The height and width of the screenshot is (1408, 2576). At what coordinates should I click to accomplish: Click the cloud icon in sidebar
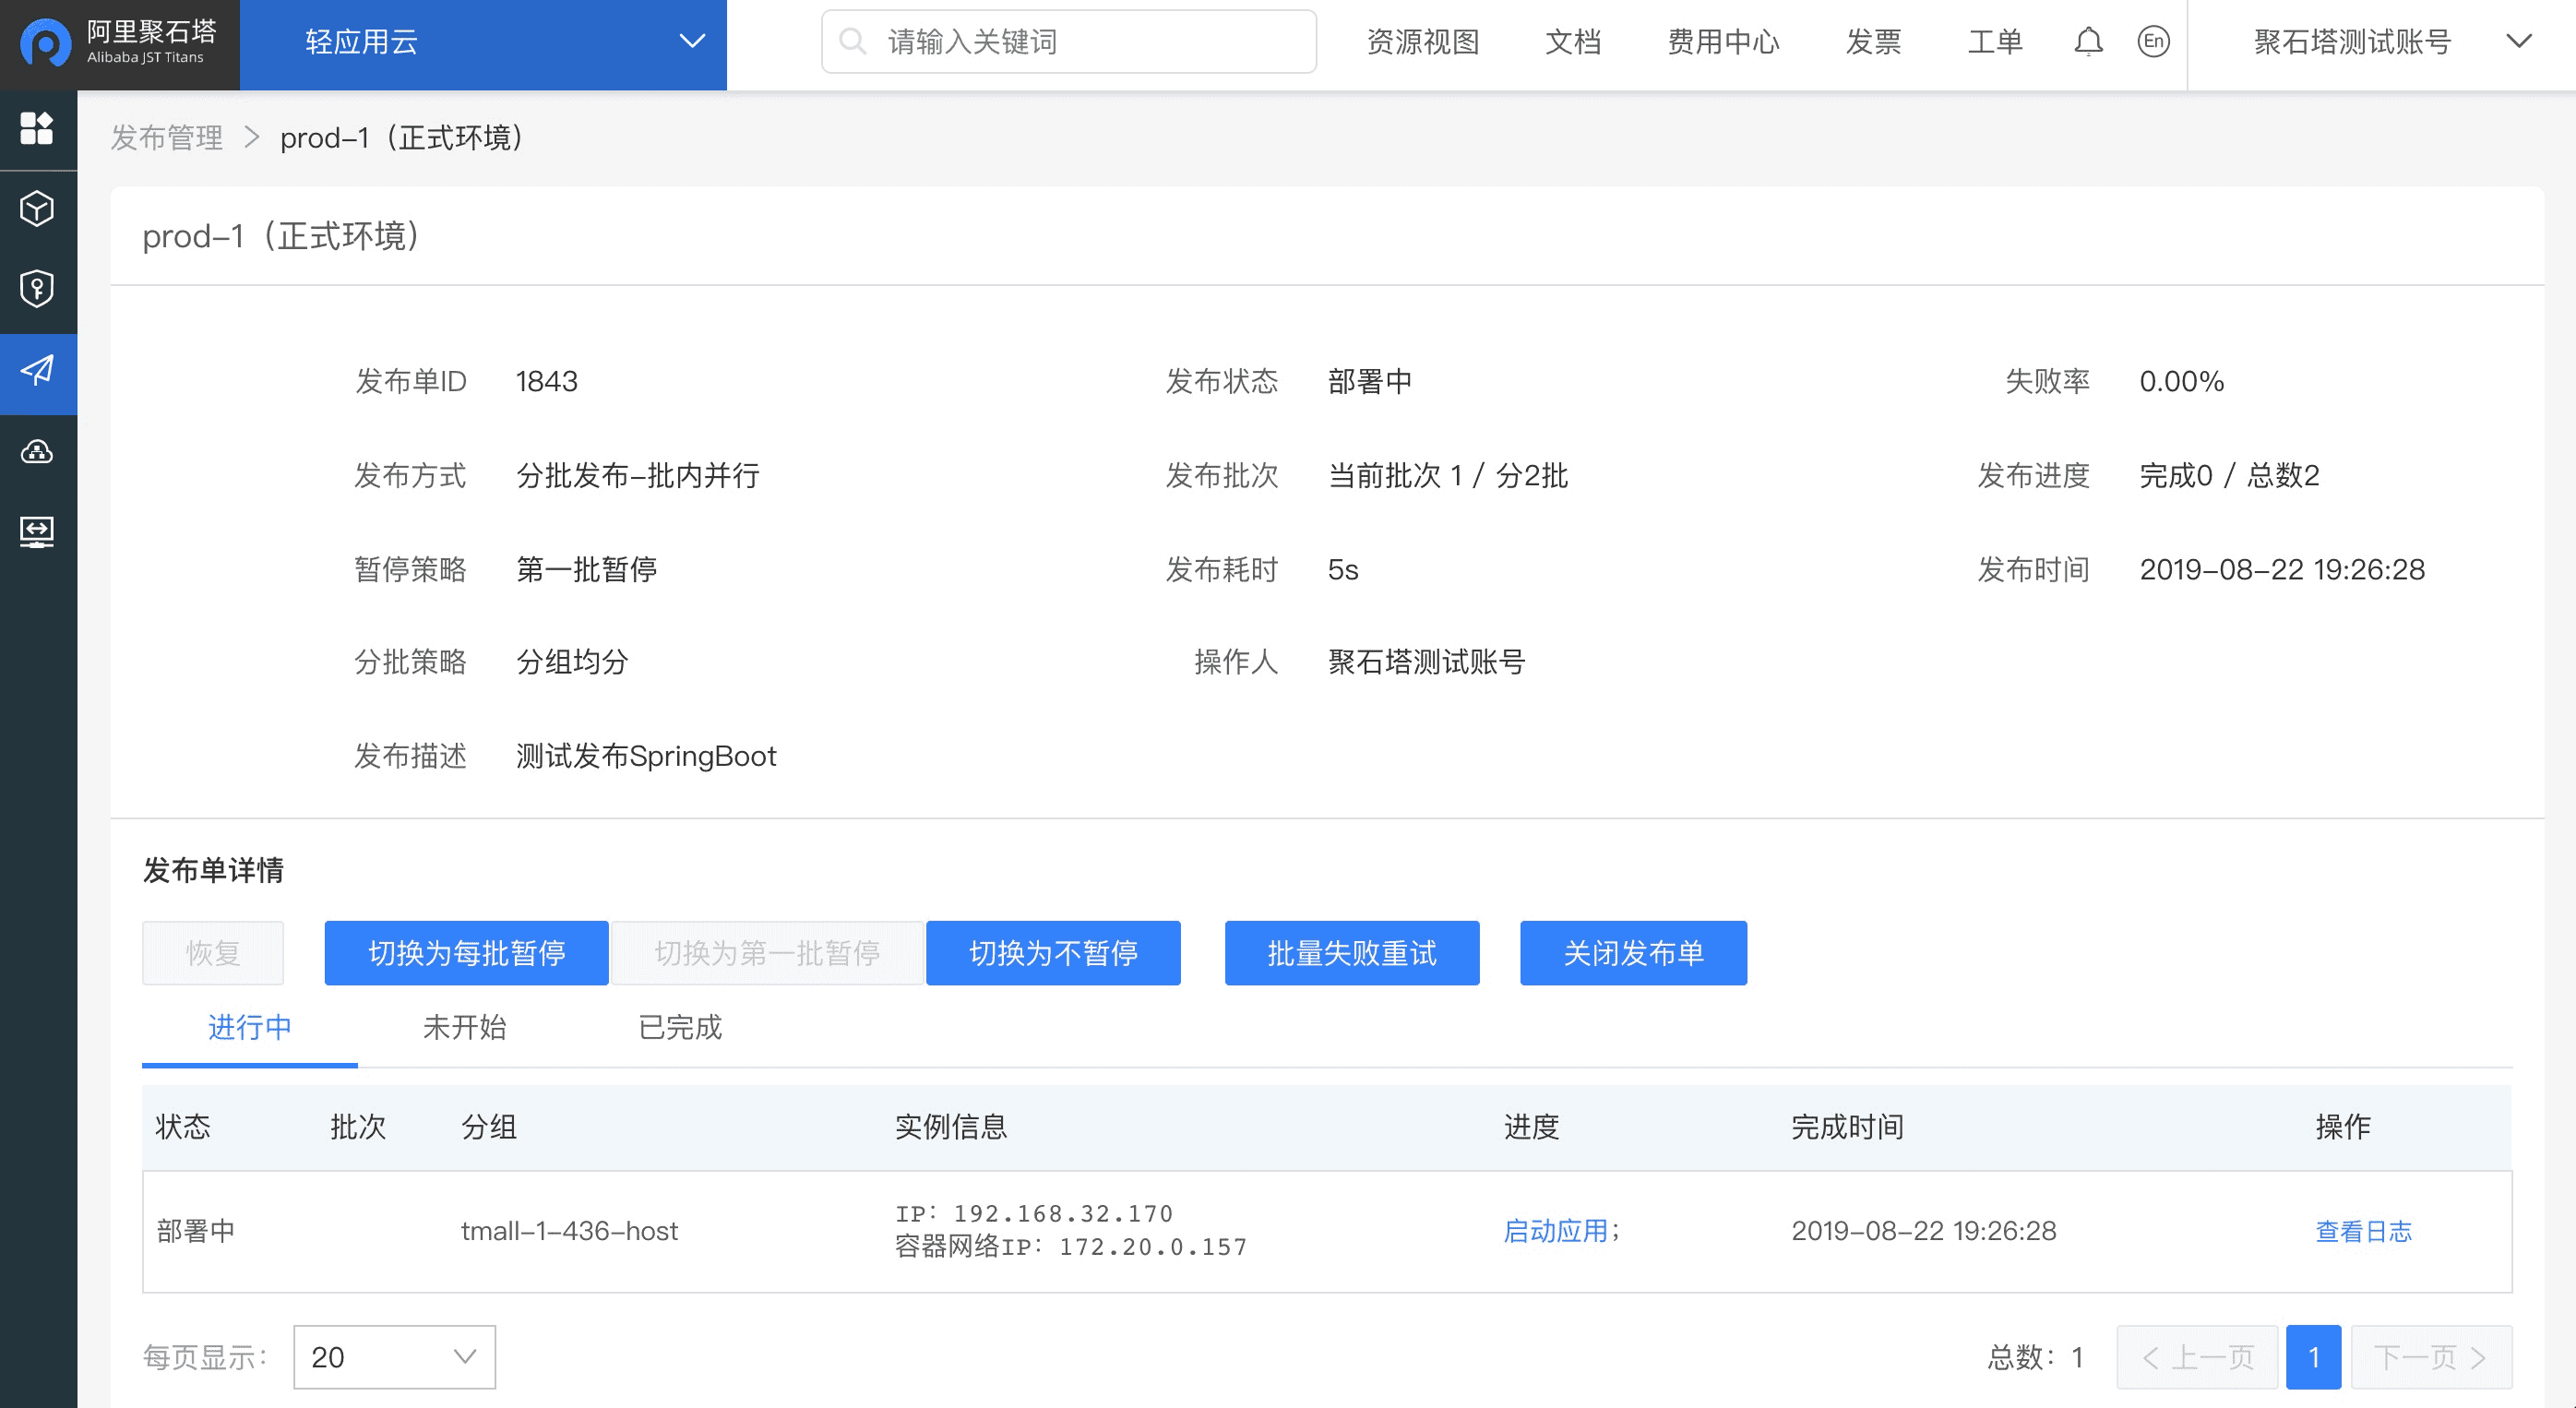tap(37, 452)
